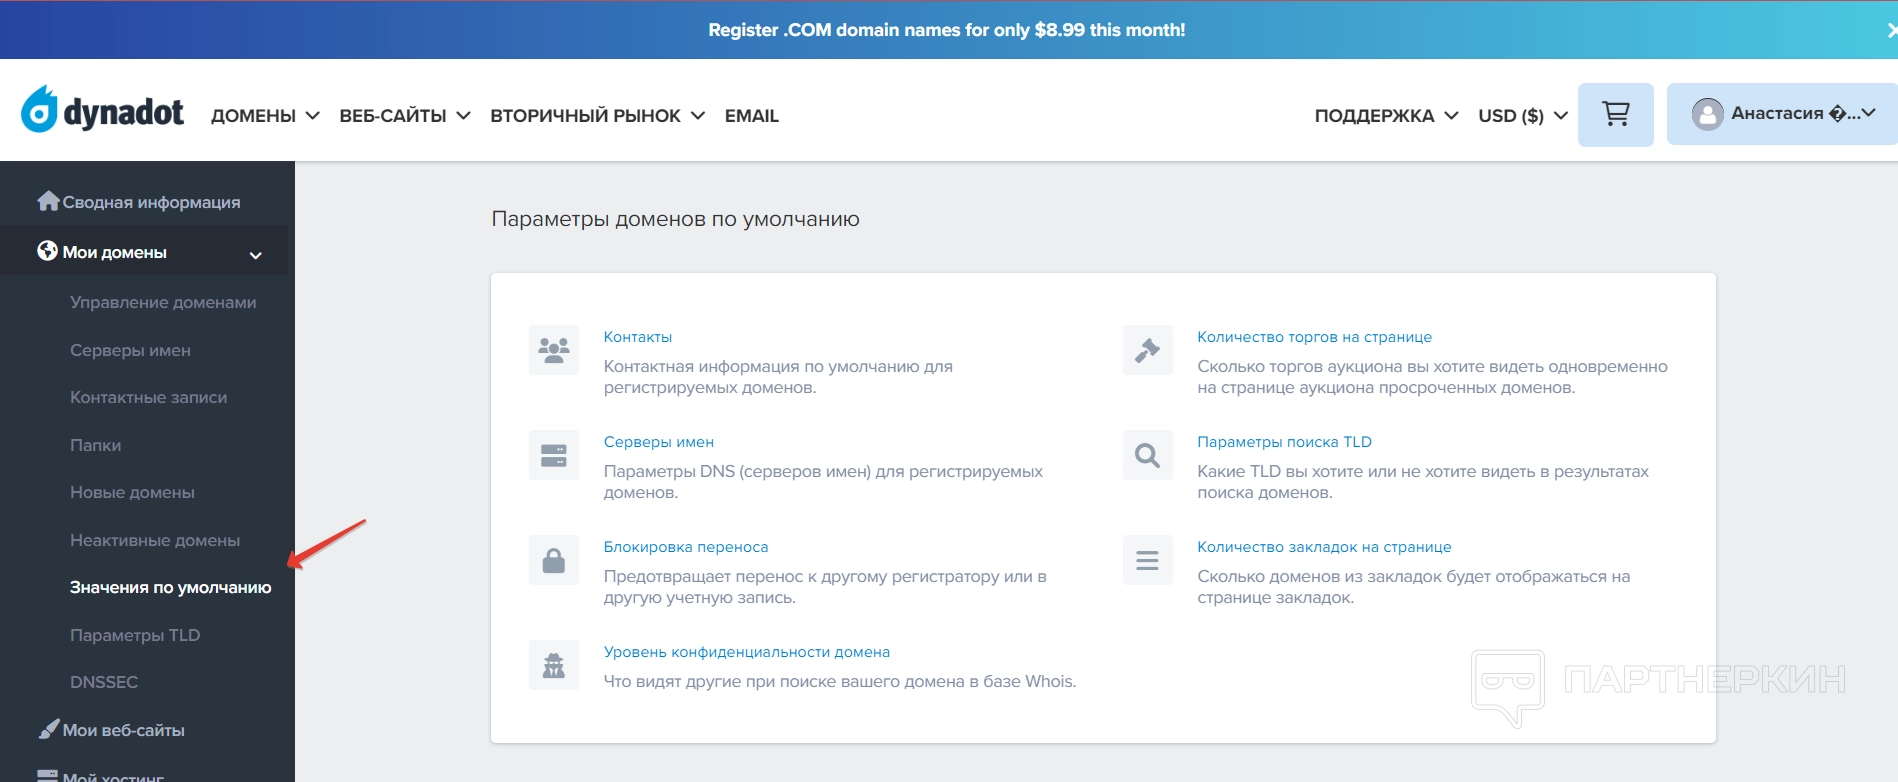Click the Серверы имен server icon
1898x782 pixels.
pos(554,455)
